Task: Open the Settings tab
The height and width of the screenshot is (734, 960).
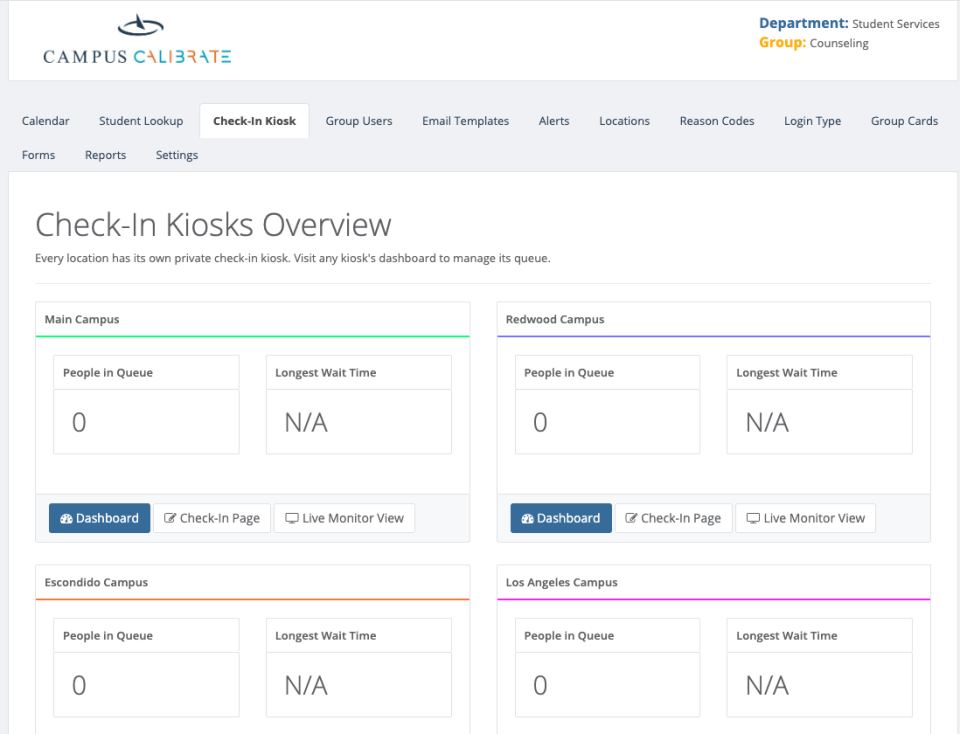Action: pos(177,155)
